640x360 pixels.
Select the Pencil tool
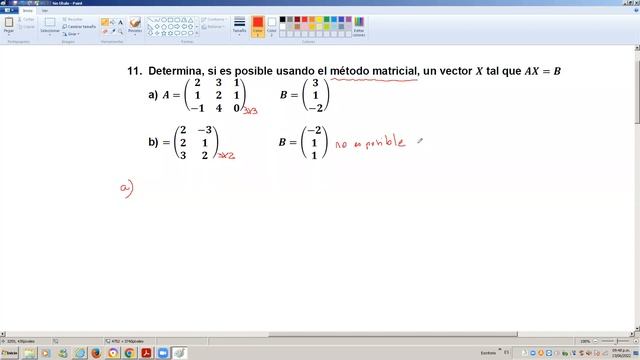click(x=105, y=22)
